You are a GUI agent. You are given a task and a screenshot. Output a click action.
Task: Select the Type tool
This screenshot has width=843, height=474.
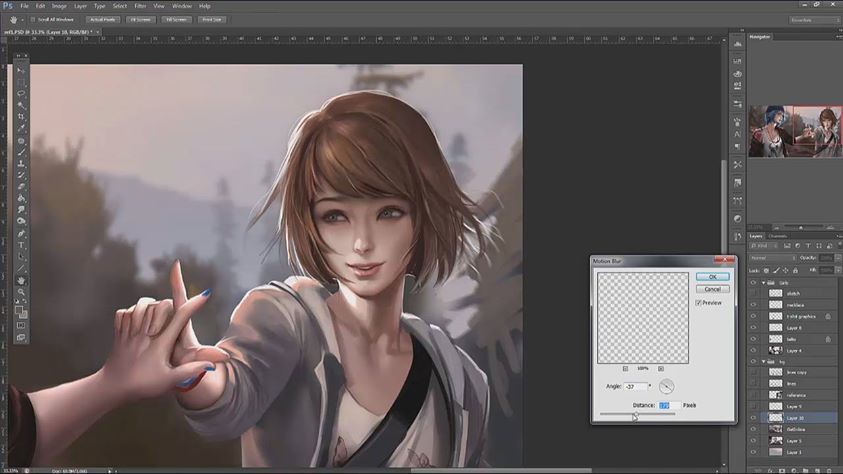click(21, 246)
